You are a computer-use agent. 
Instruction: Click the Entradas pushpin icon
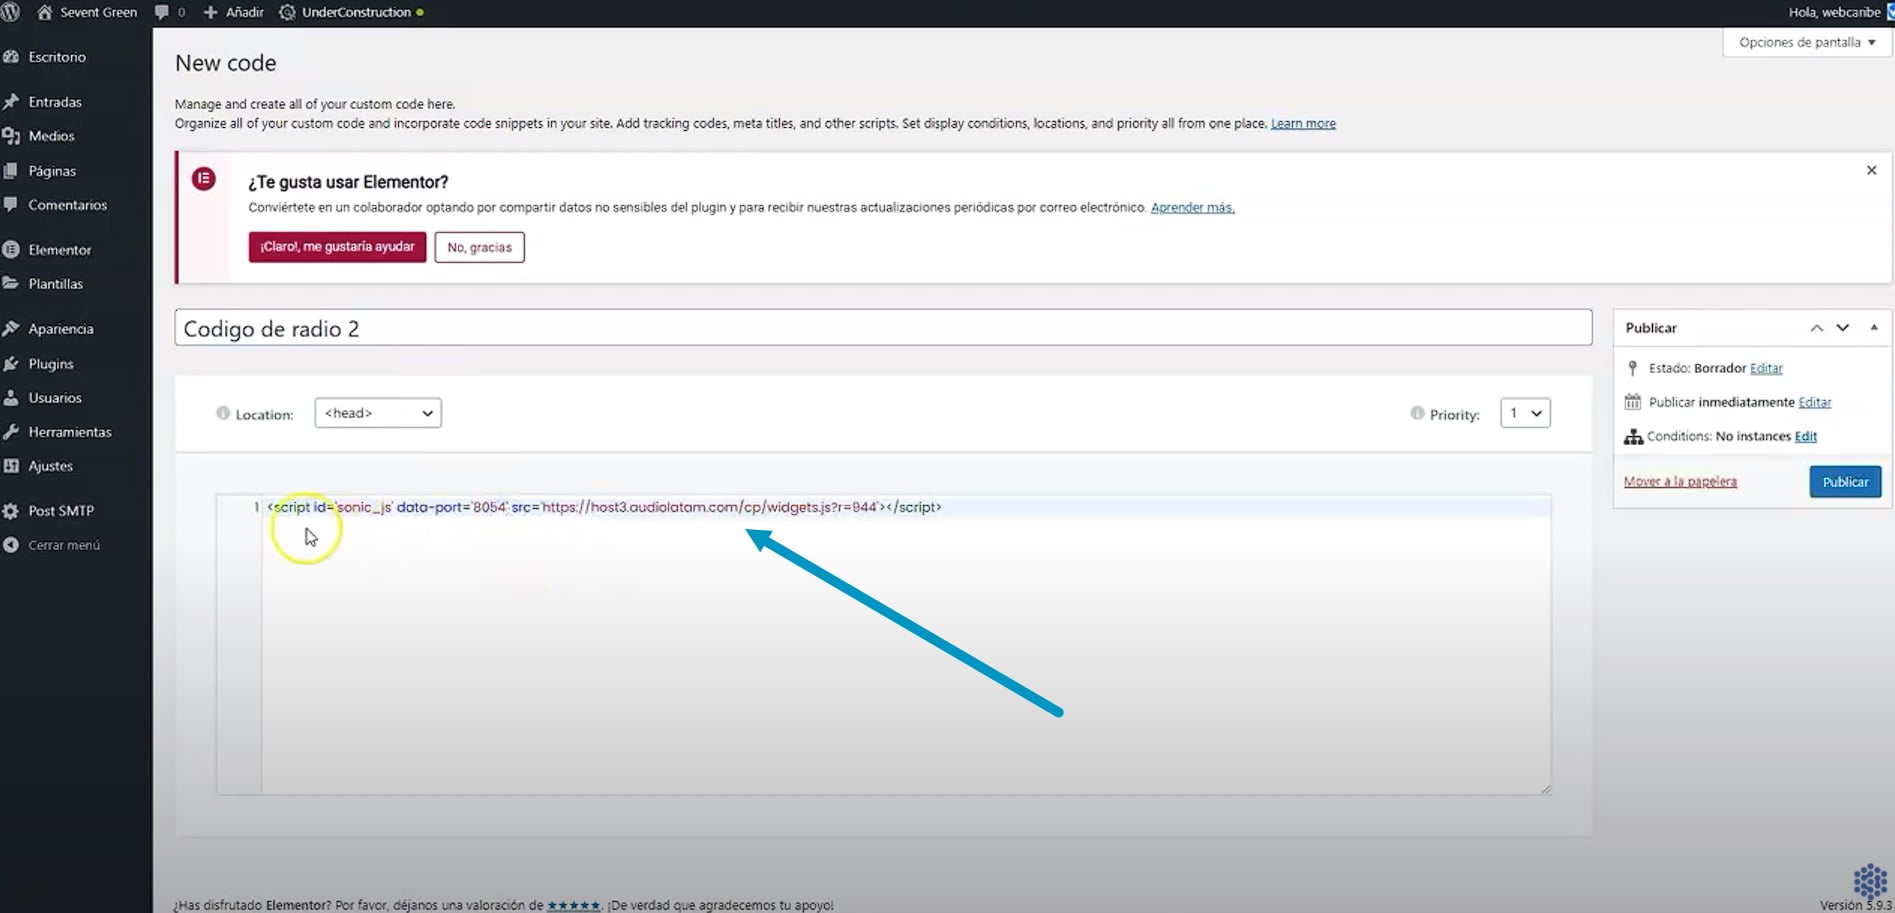11,102
